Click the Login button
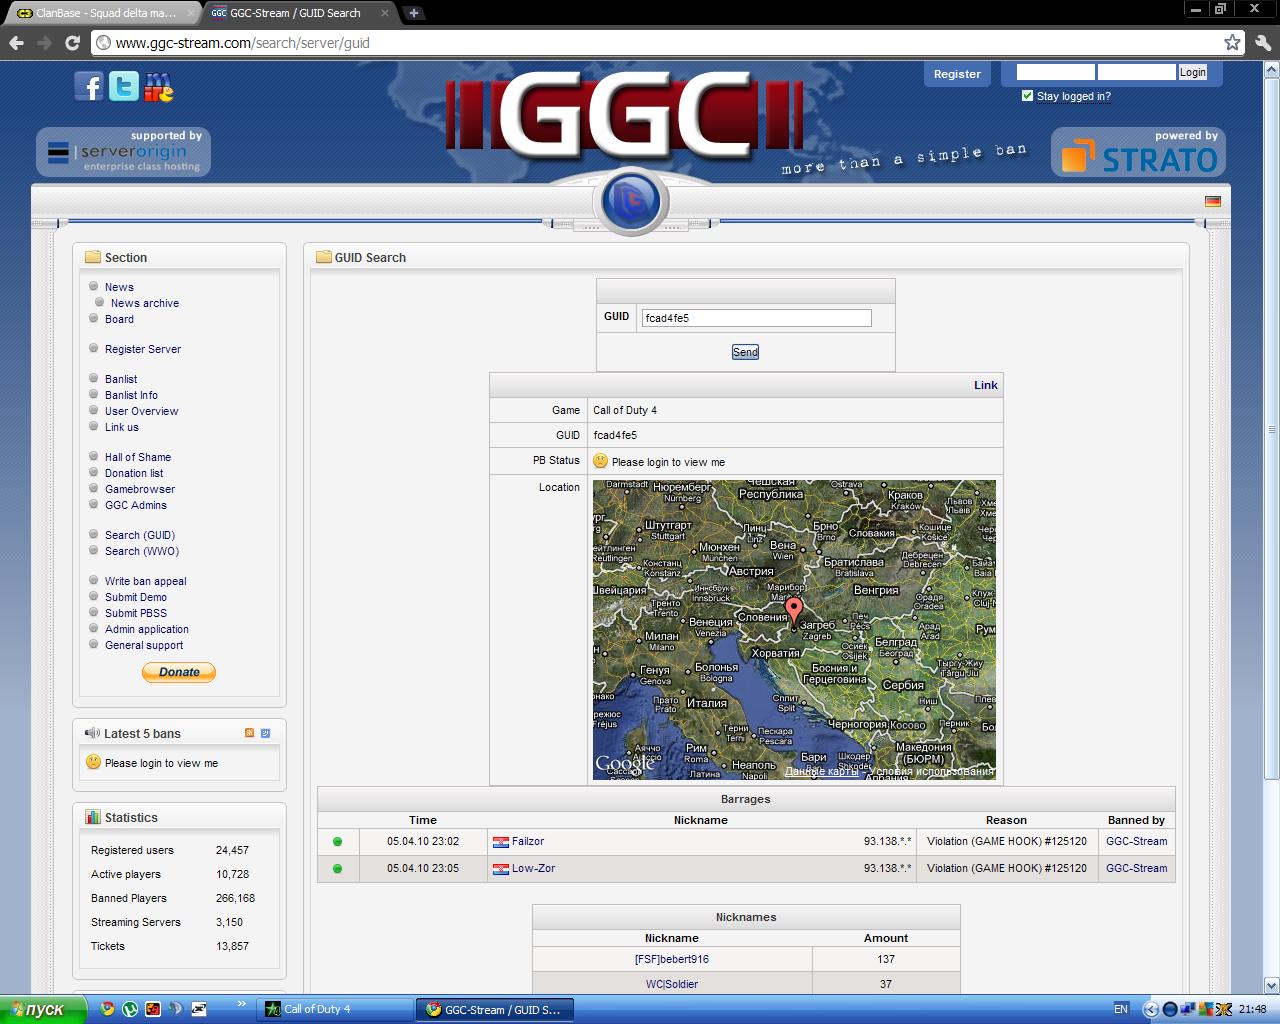Image resolution: width=1280 pixels, height=1024 pixels. click(1192, 72)
